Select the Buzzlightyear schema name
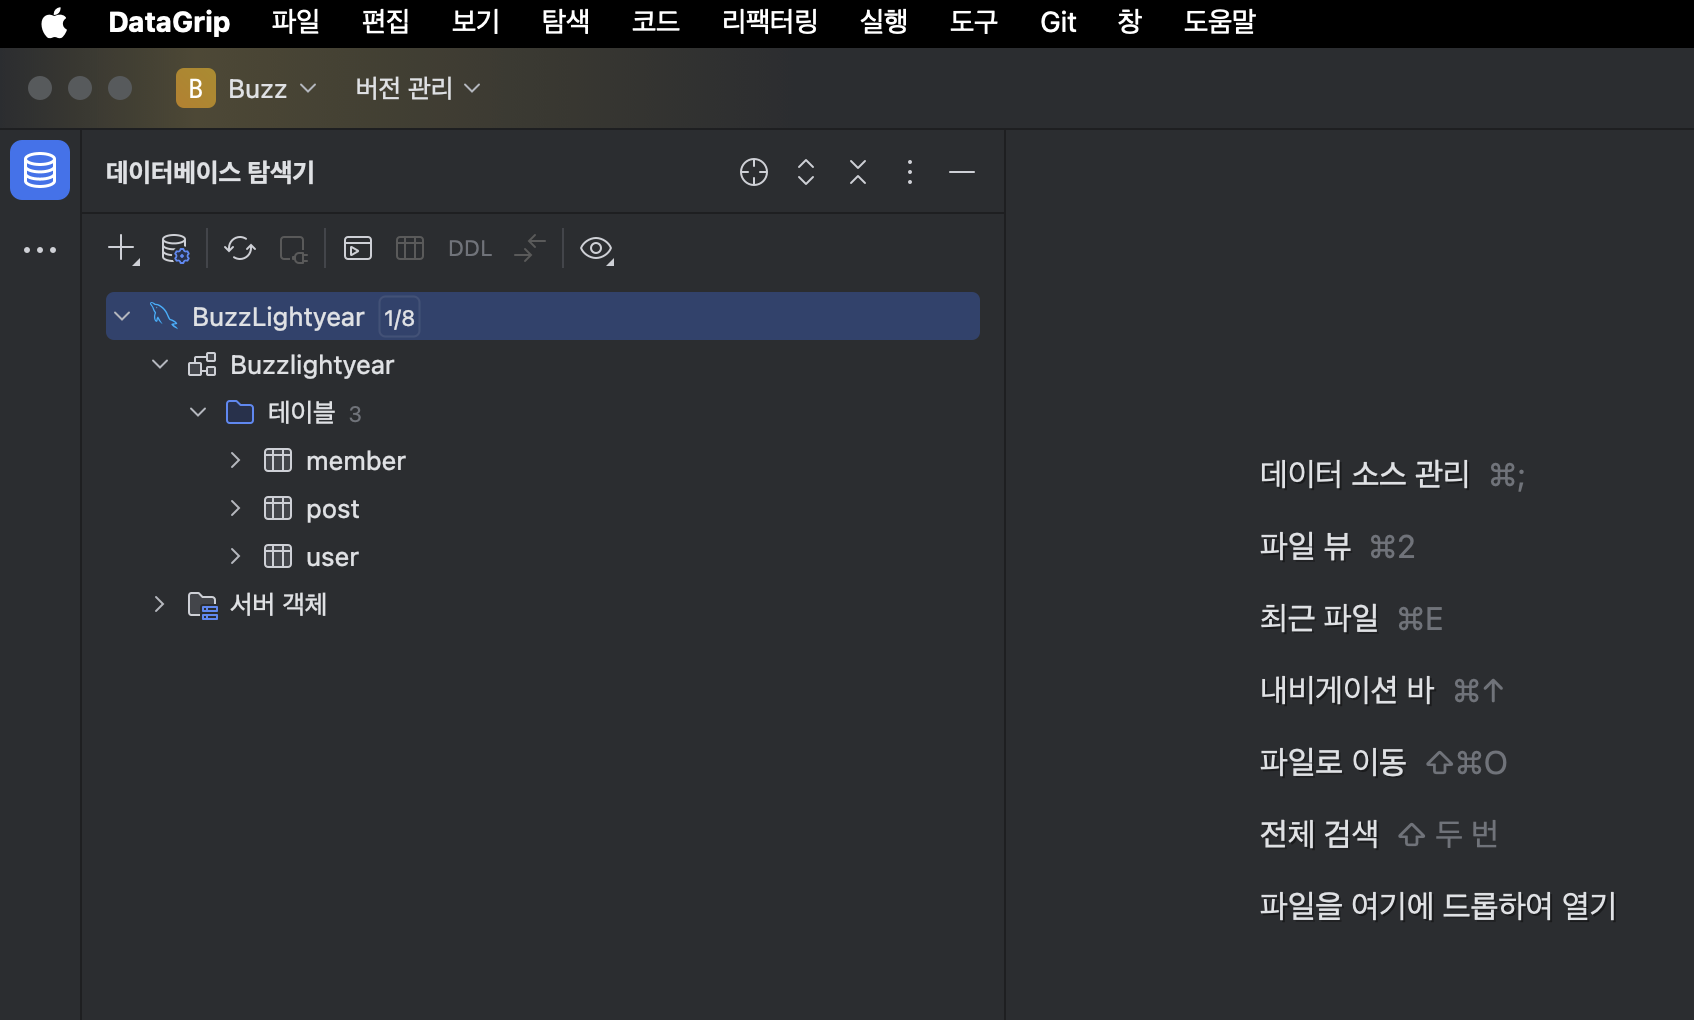 [x=312, y=365]
